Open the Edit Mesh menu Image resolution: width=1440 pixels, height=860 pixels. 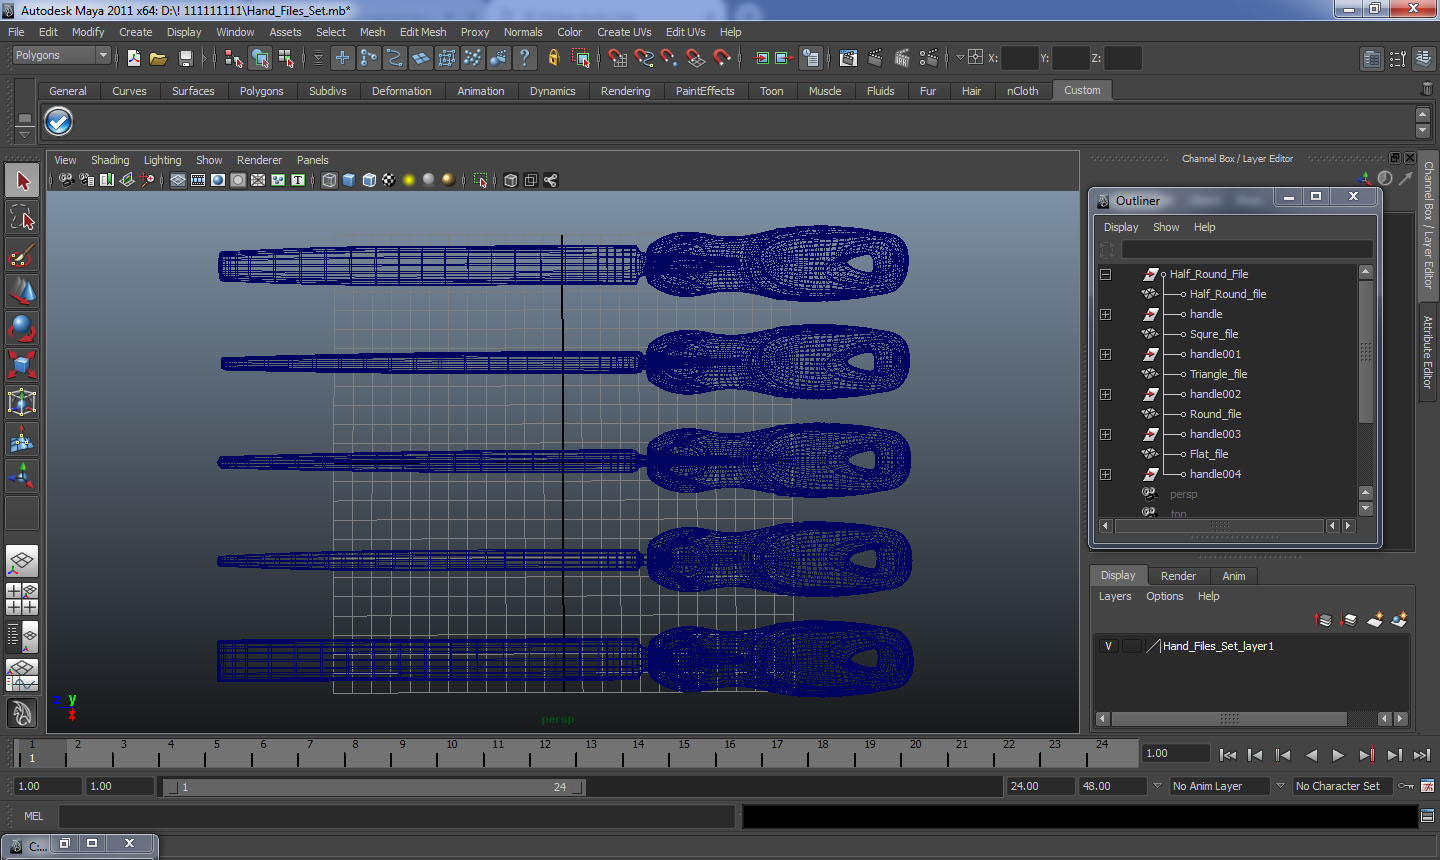click(x=423, y=32)
